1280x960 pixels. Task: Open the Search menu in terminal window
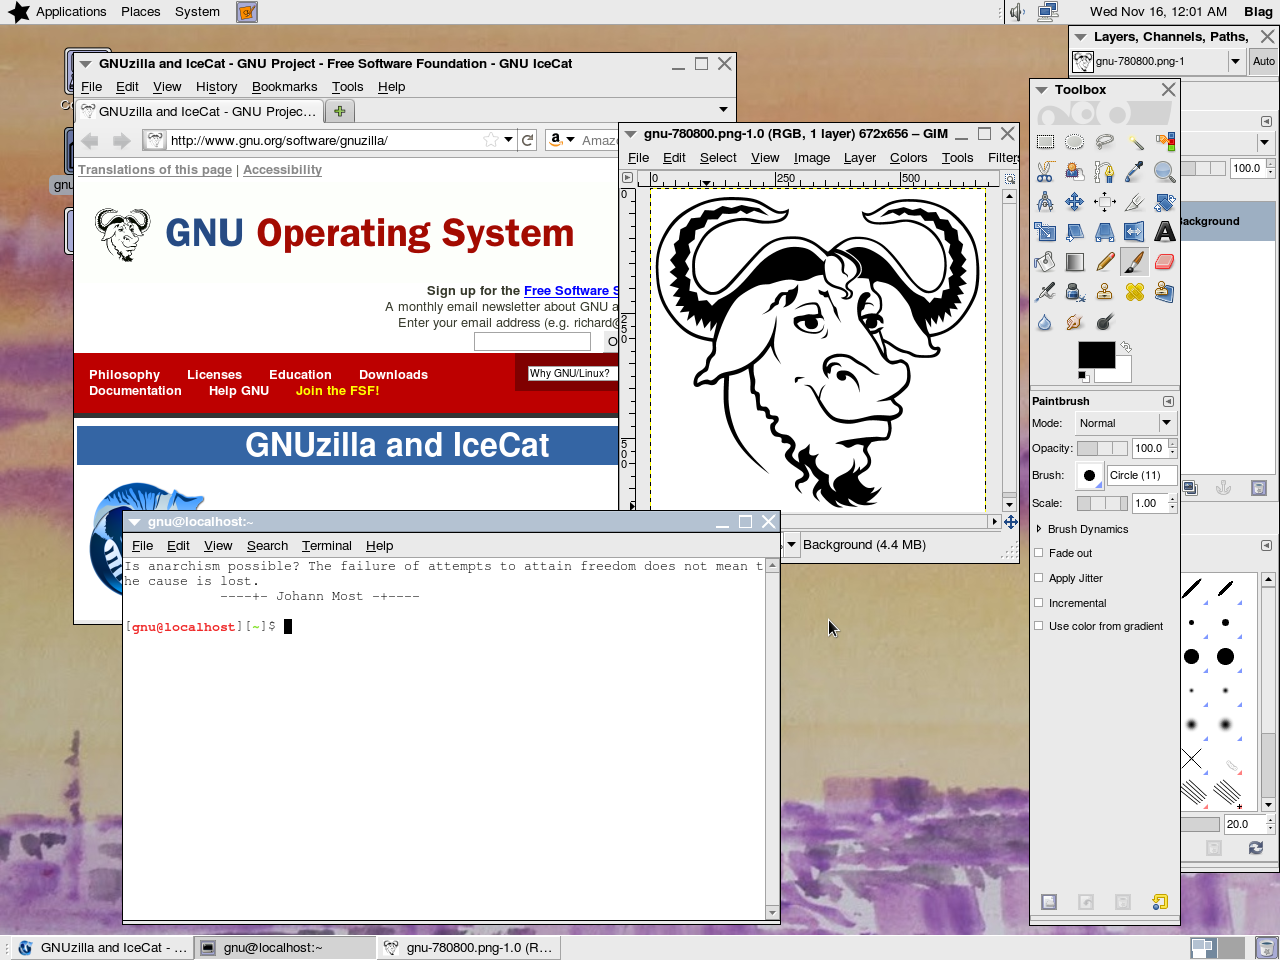pos(267,546)
